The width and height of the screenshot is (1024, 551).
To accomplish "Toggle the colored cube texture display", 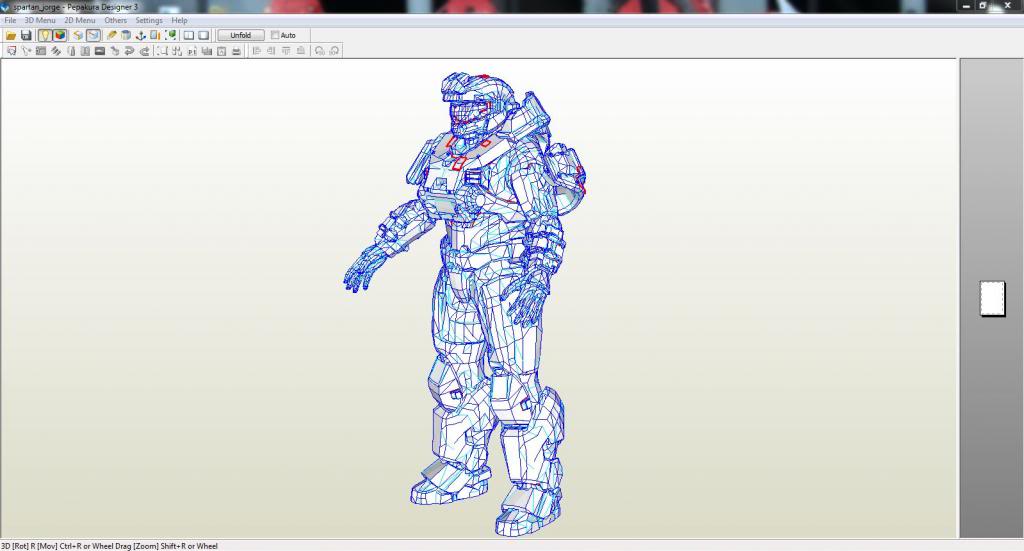I will pyautogui.click(x=60, y=35).
